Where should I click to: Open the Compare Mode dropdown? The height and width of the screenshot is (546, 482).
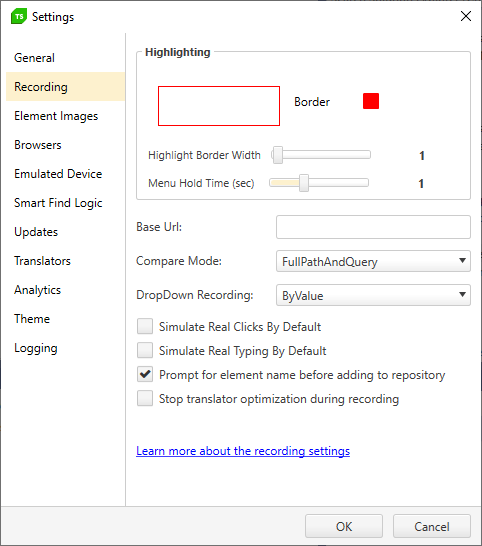click(x=373, y=261)
